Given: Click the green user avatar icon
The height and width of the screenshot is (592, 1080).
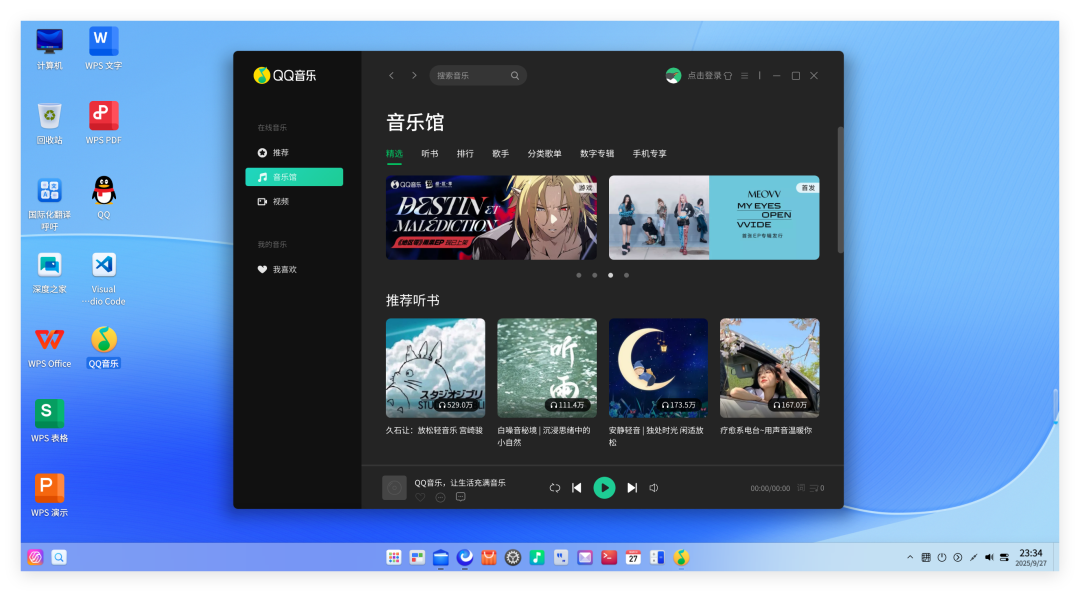Looking at the screenshot, I should point(673,76).
